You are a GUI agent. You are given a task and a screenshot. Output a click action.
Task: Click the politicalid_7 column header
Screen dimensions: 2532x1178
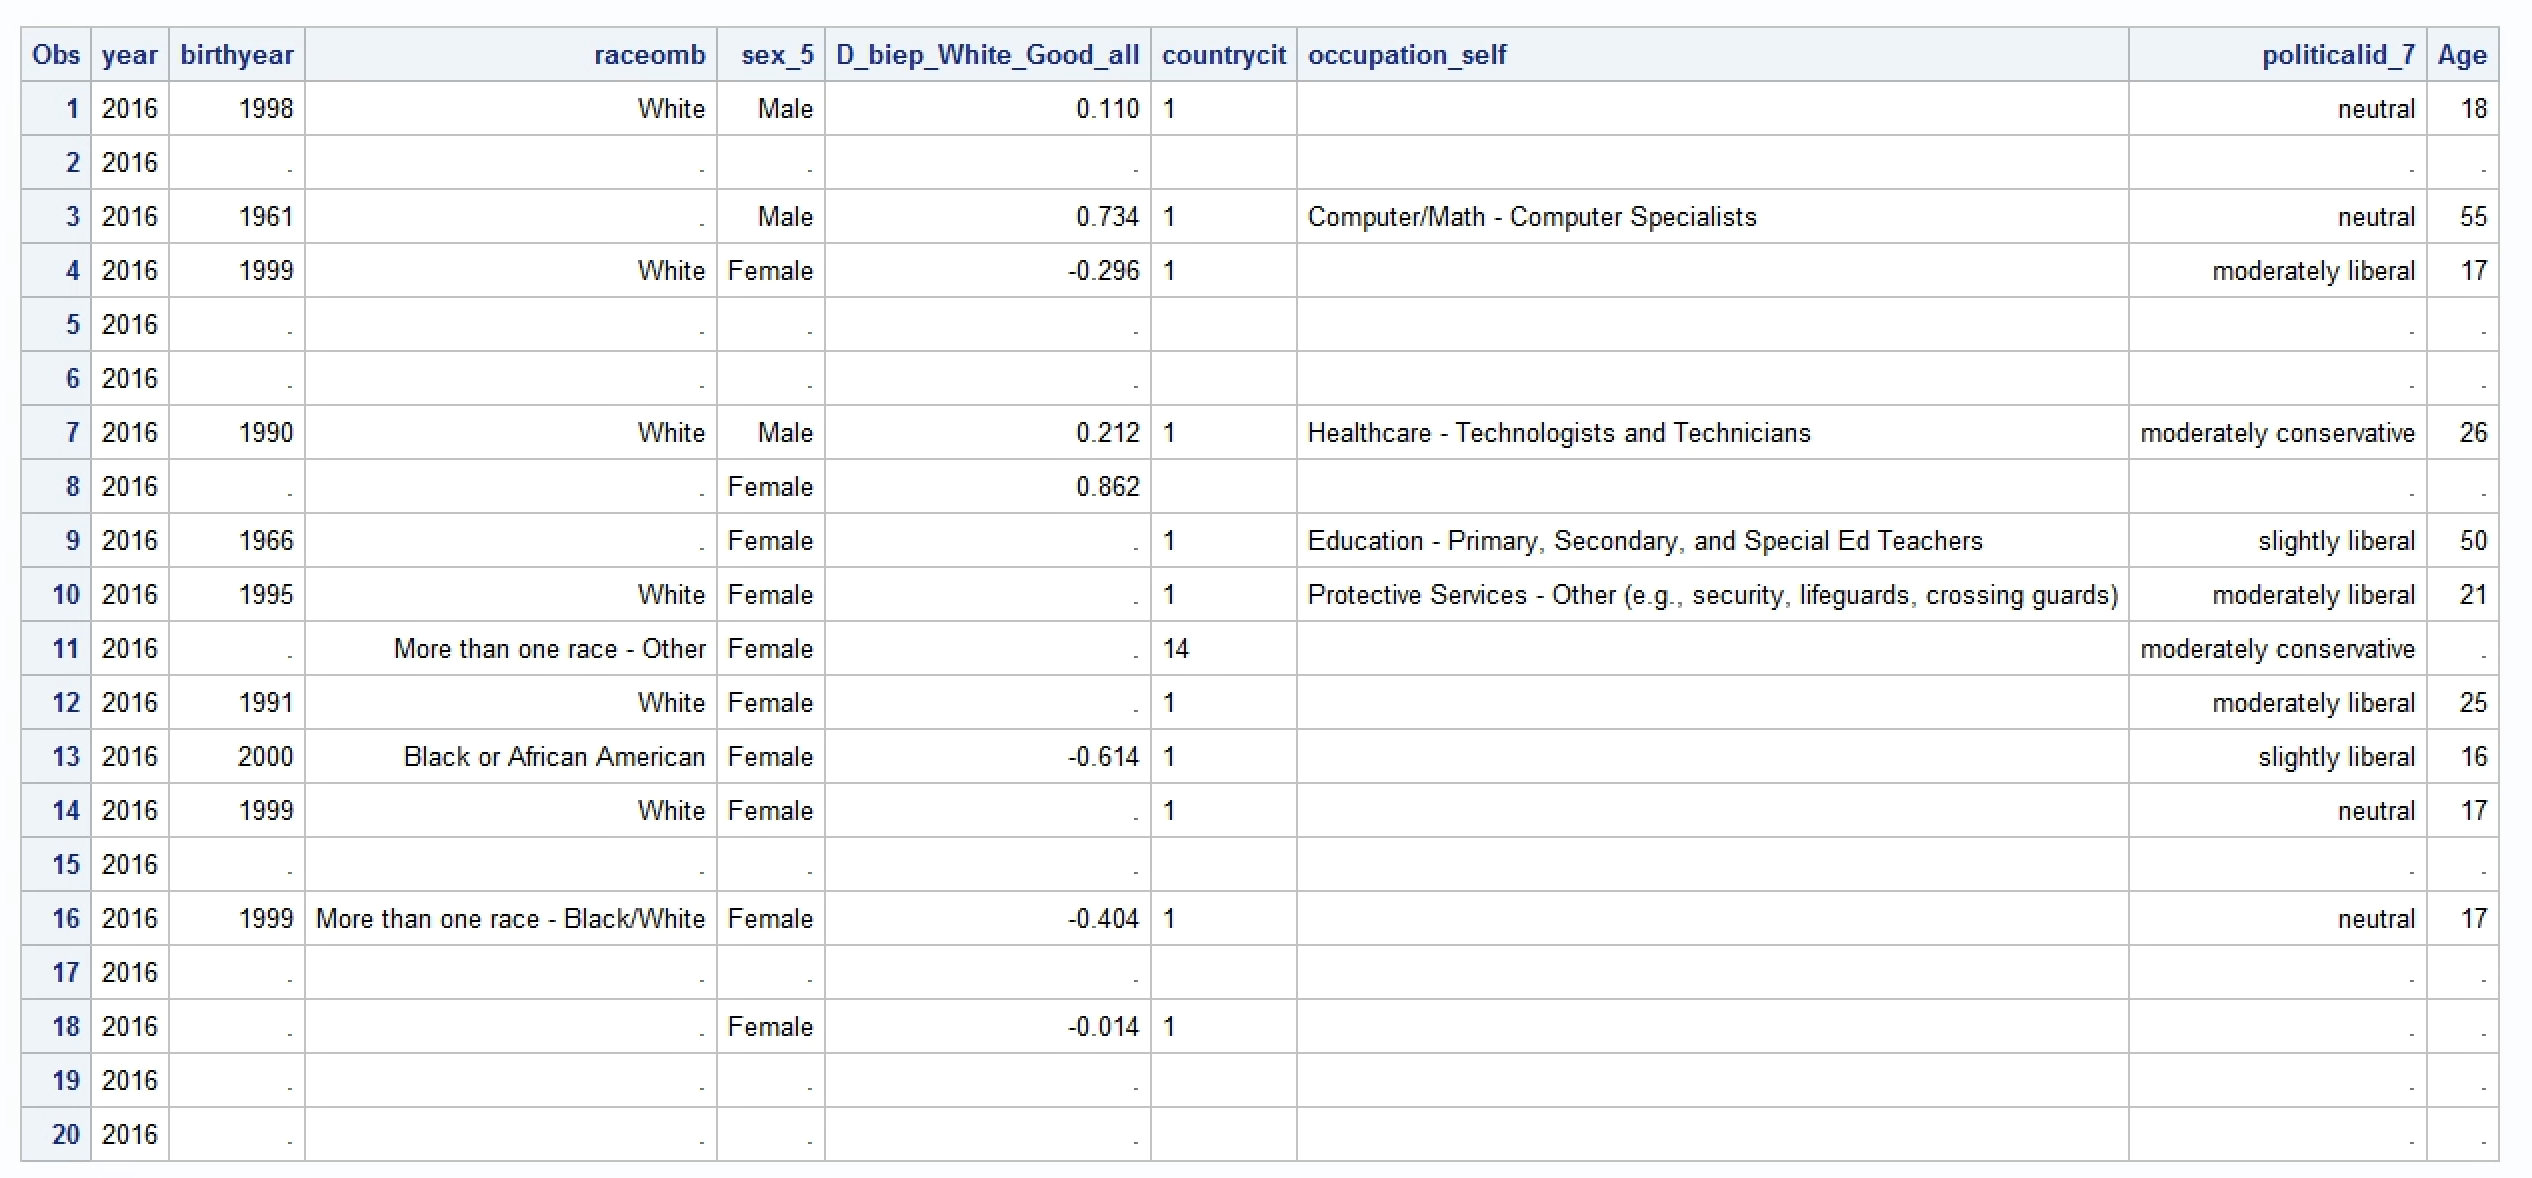pos(2338,55)
